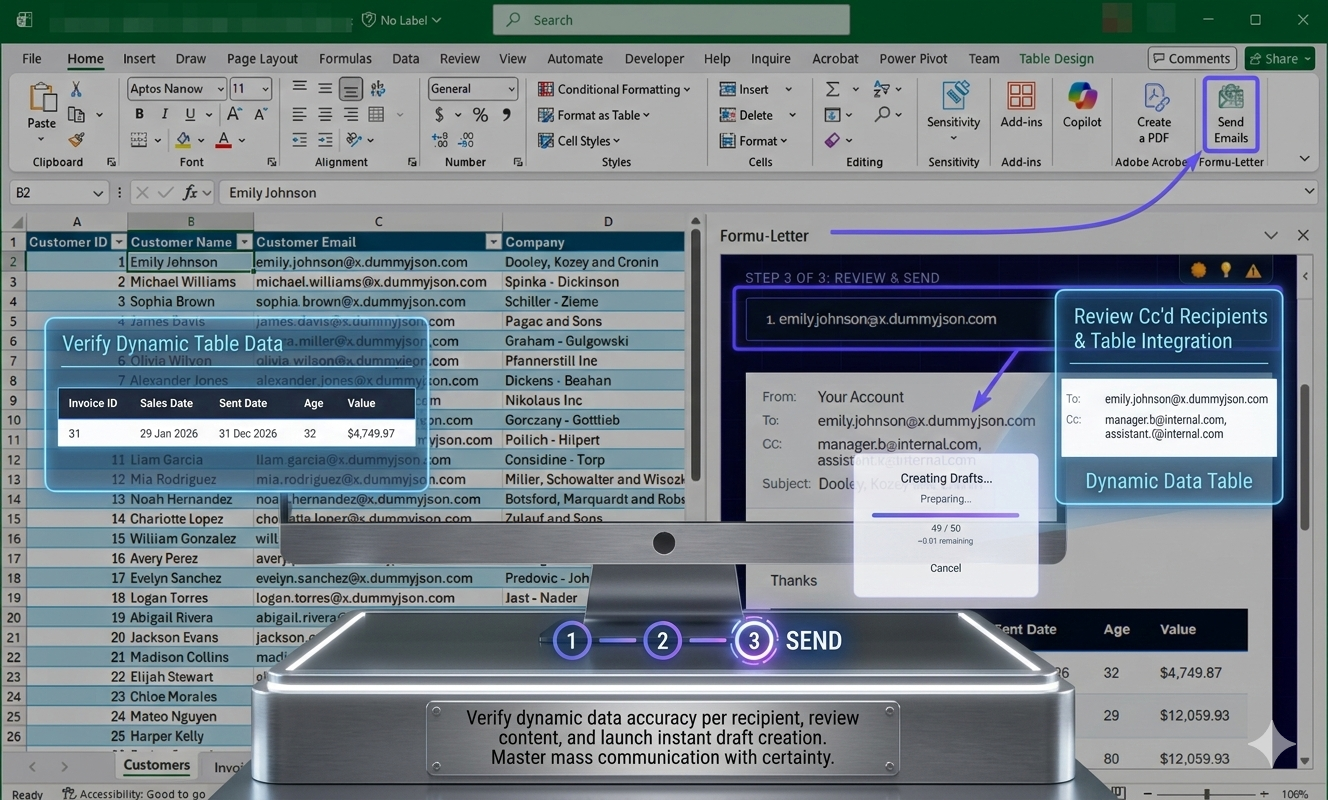
Task: Toggle Bold formatting in the Font group
Action: tap(138, 114)
